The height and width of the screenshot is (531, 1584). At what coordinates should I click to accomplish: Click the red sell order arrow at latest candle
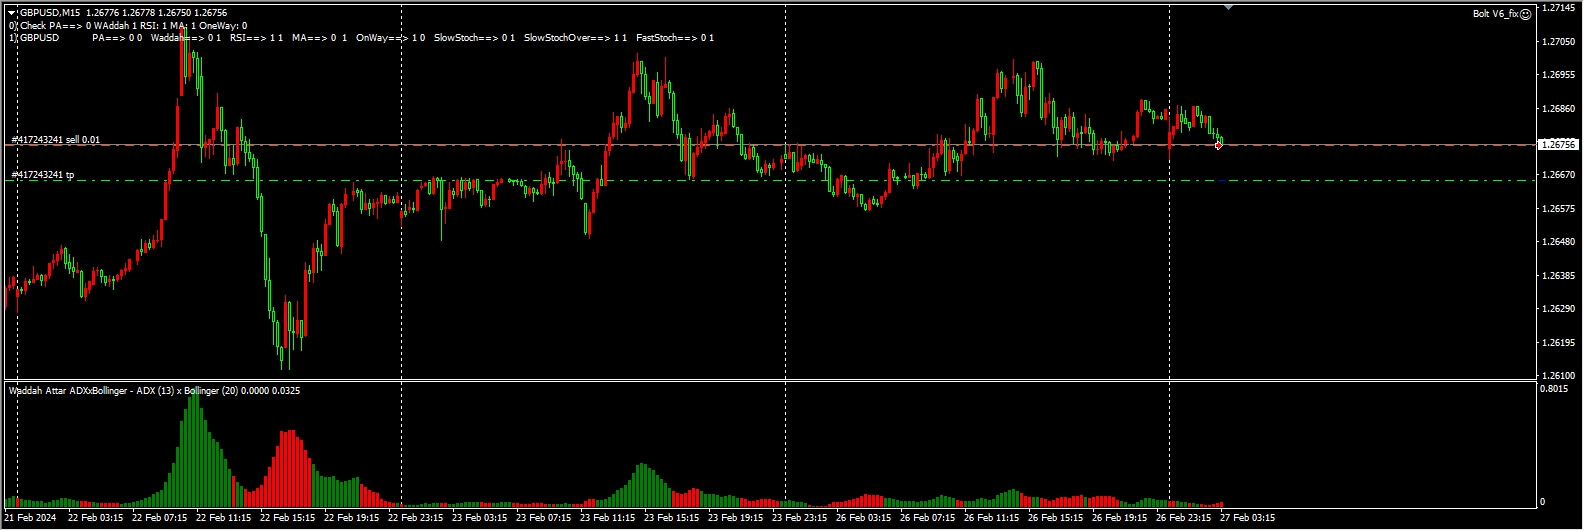pyautogui.click(x=1218, y=146)
